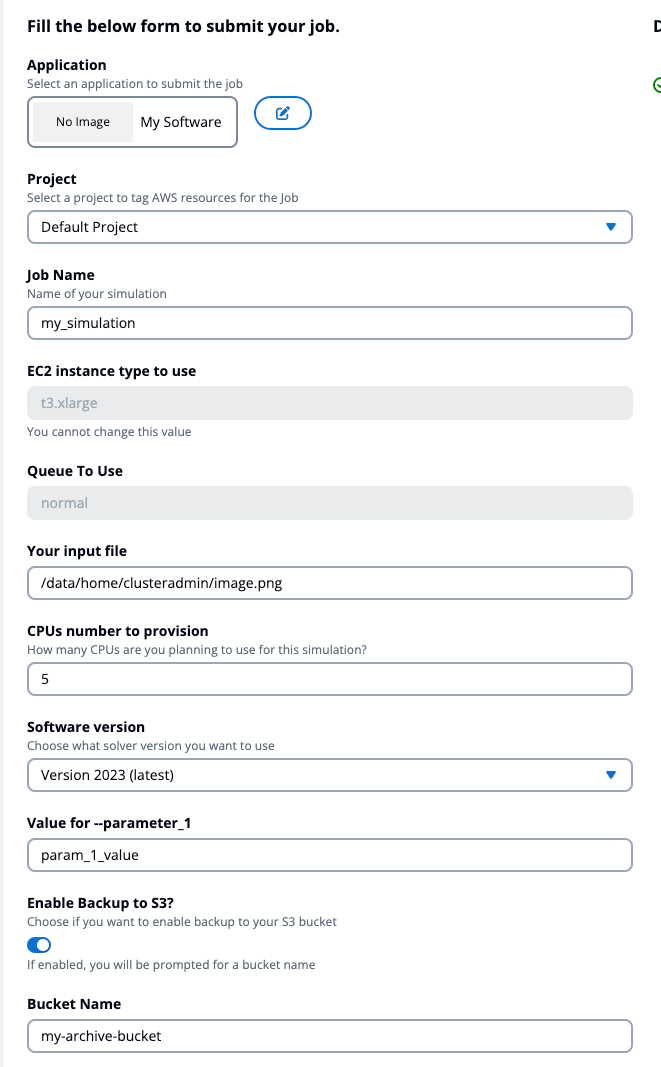The width and height of the screenshot is (661, 1067).
Task: Click the Job Name label text
Action: click(x=61, y=275)
